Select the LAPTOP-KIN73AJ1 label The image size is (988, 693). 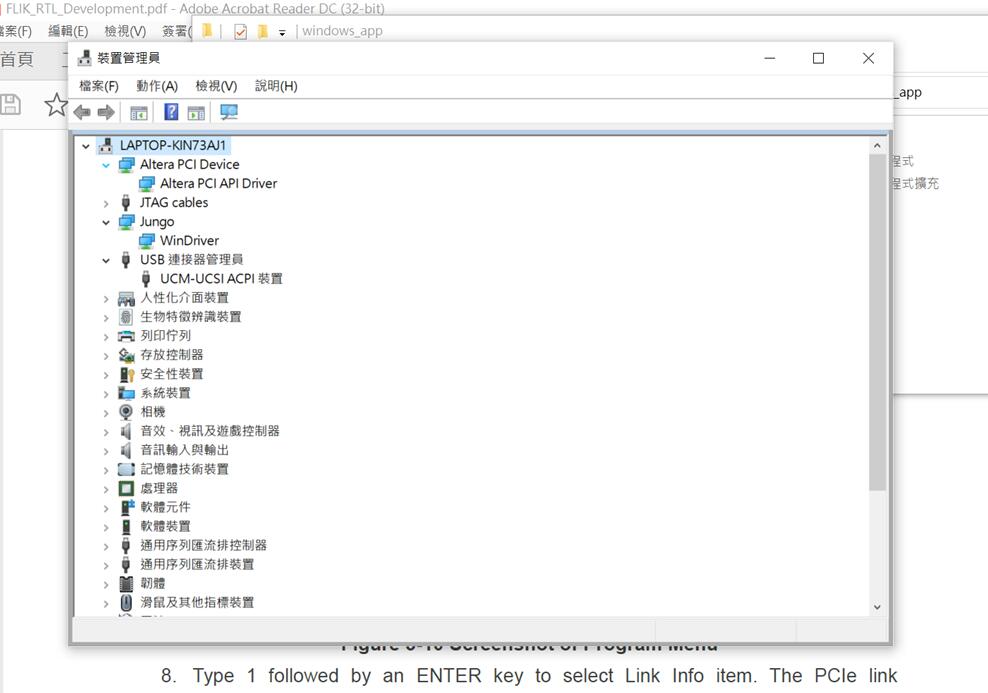[173, 146]
